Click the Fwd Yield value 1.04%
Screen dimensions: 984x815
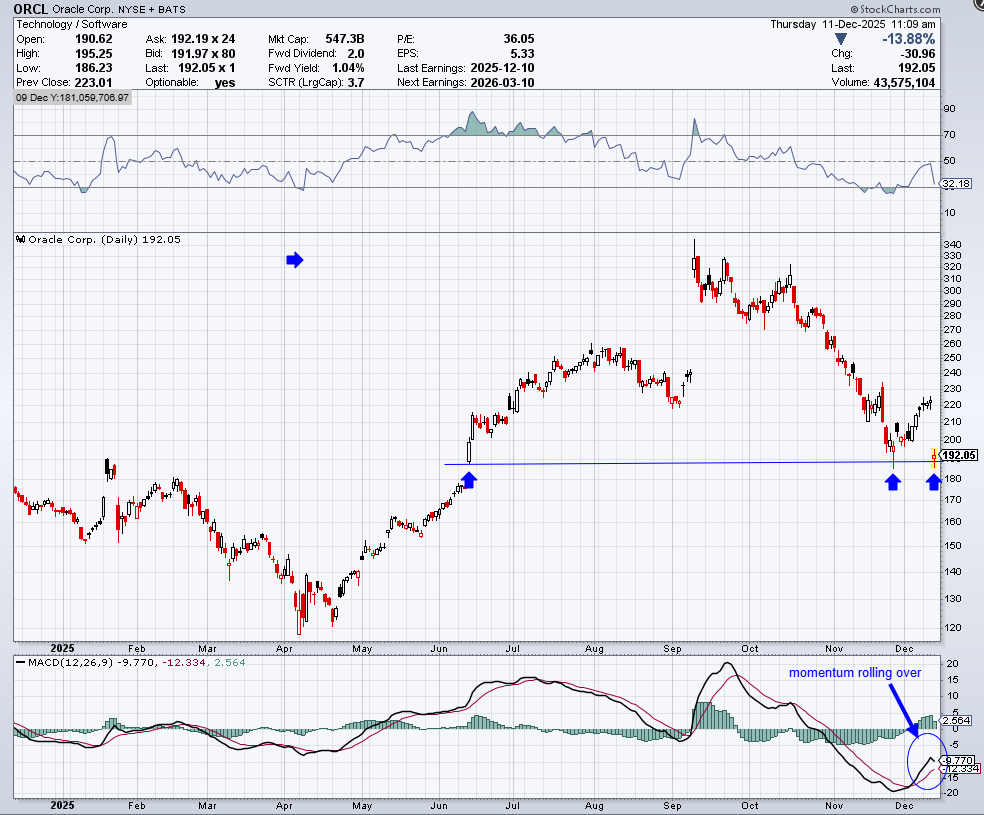click(x=348, y=68)
